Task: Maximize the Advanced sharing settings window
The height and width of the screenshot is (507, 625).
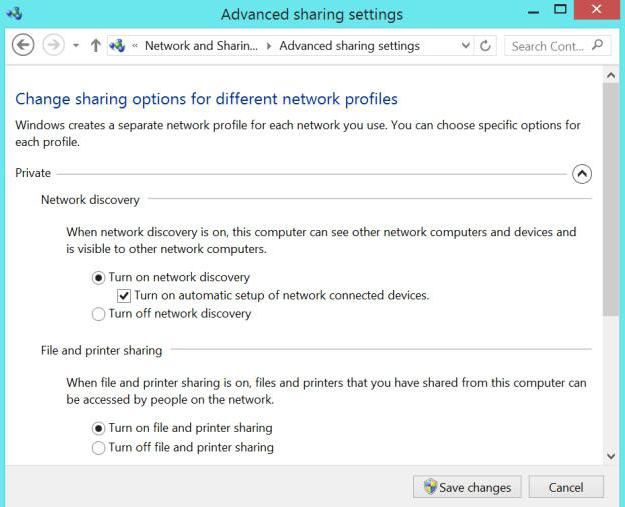Action: click(x=560, y=10)
